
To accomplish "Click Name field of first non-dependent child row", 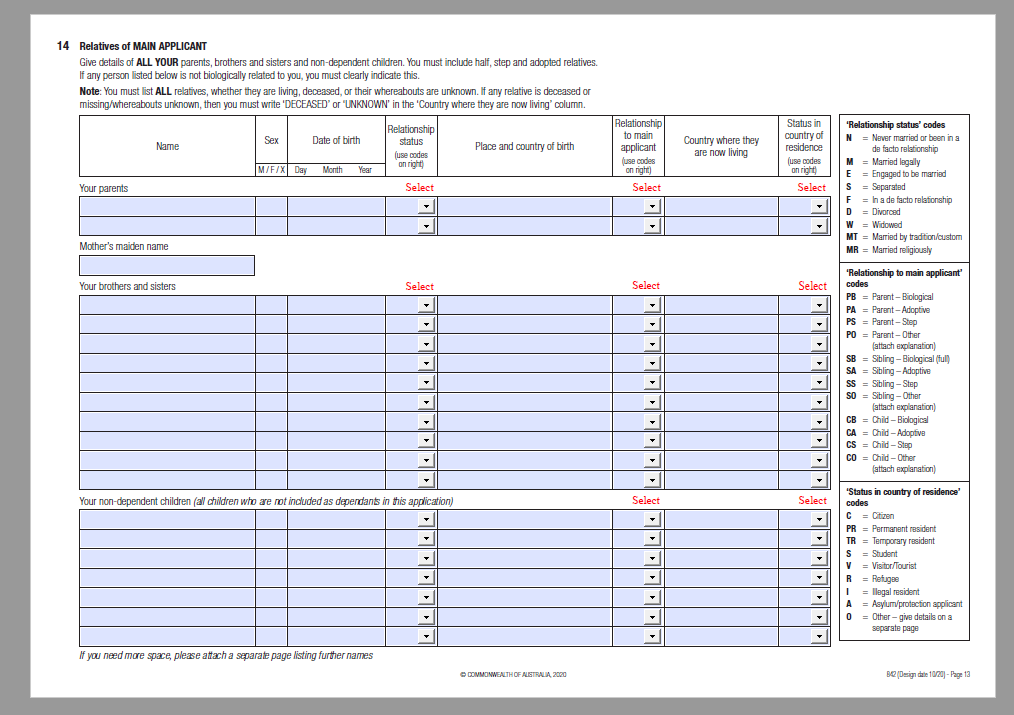I will (x=167, y=519).
